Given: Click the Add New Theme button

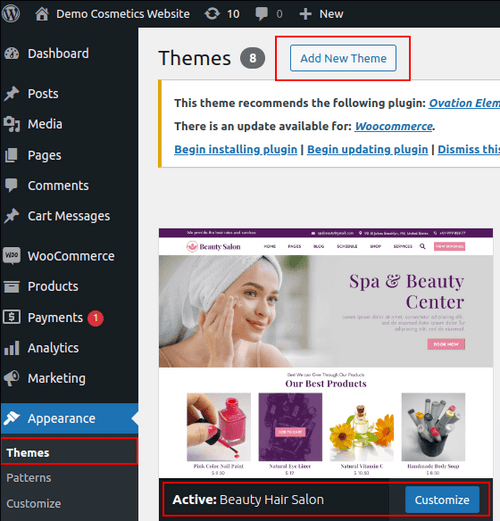Looking at the screenshot, I should [x=343, y=58].
